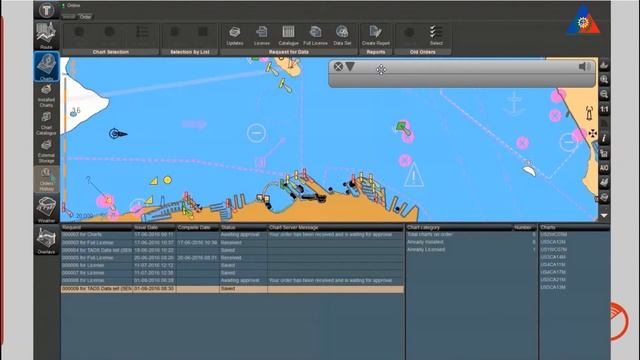Viewport: 640px width, 360px height.
Task: Sort orders by Status column
Action: [x=243, y=227]
